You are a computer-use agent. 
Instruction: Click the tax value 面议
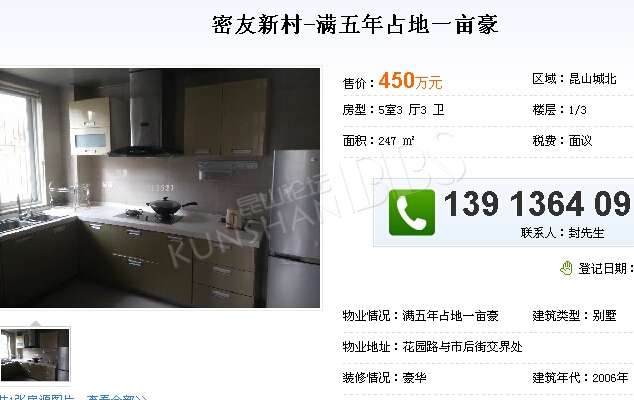tap(581, 141)
